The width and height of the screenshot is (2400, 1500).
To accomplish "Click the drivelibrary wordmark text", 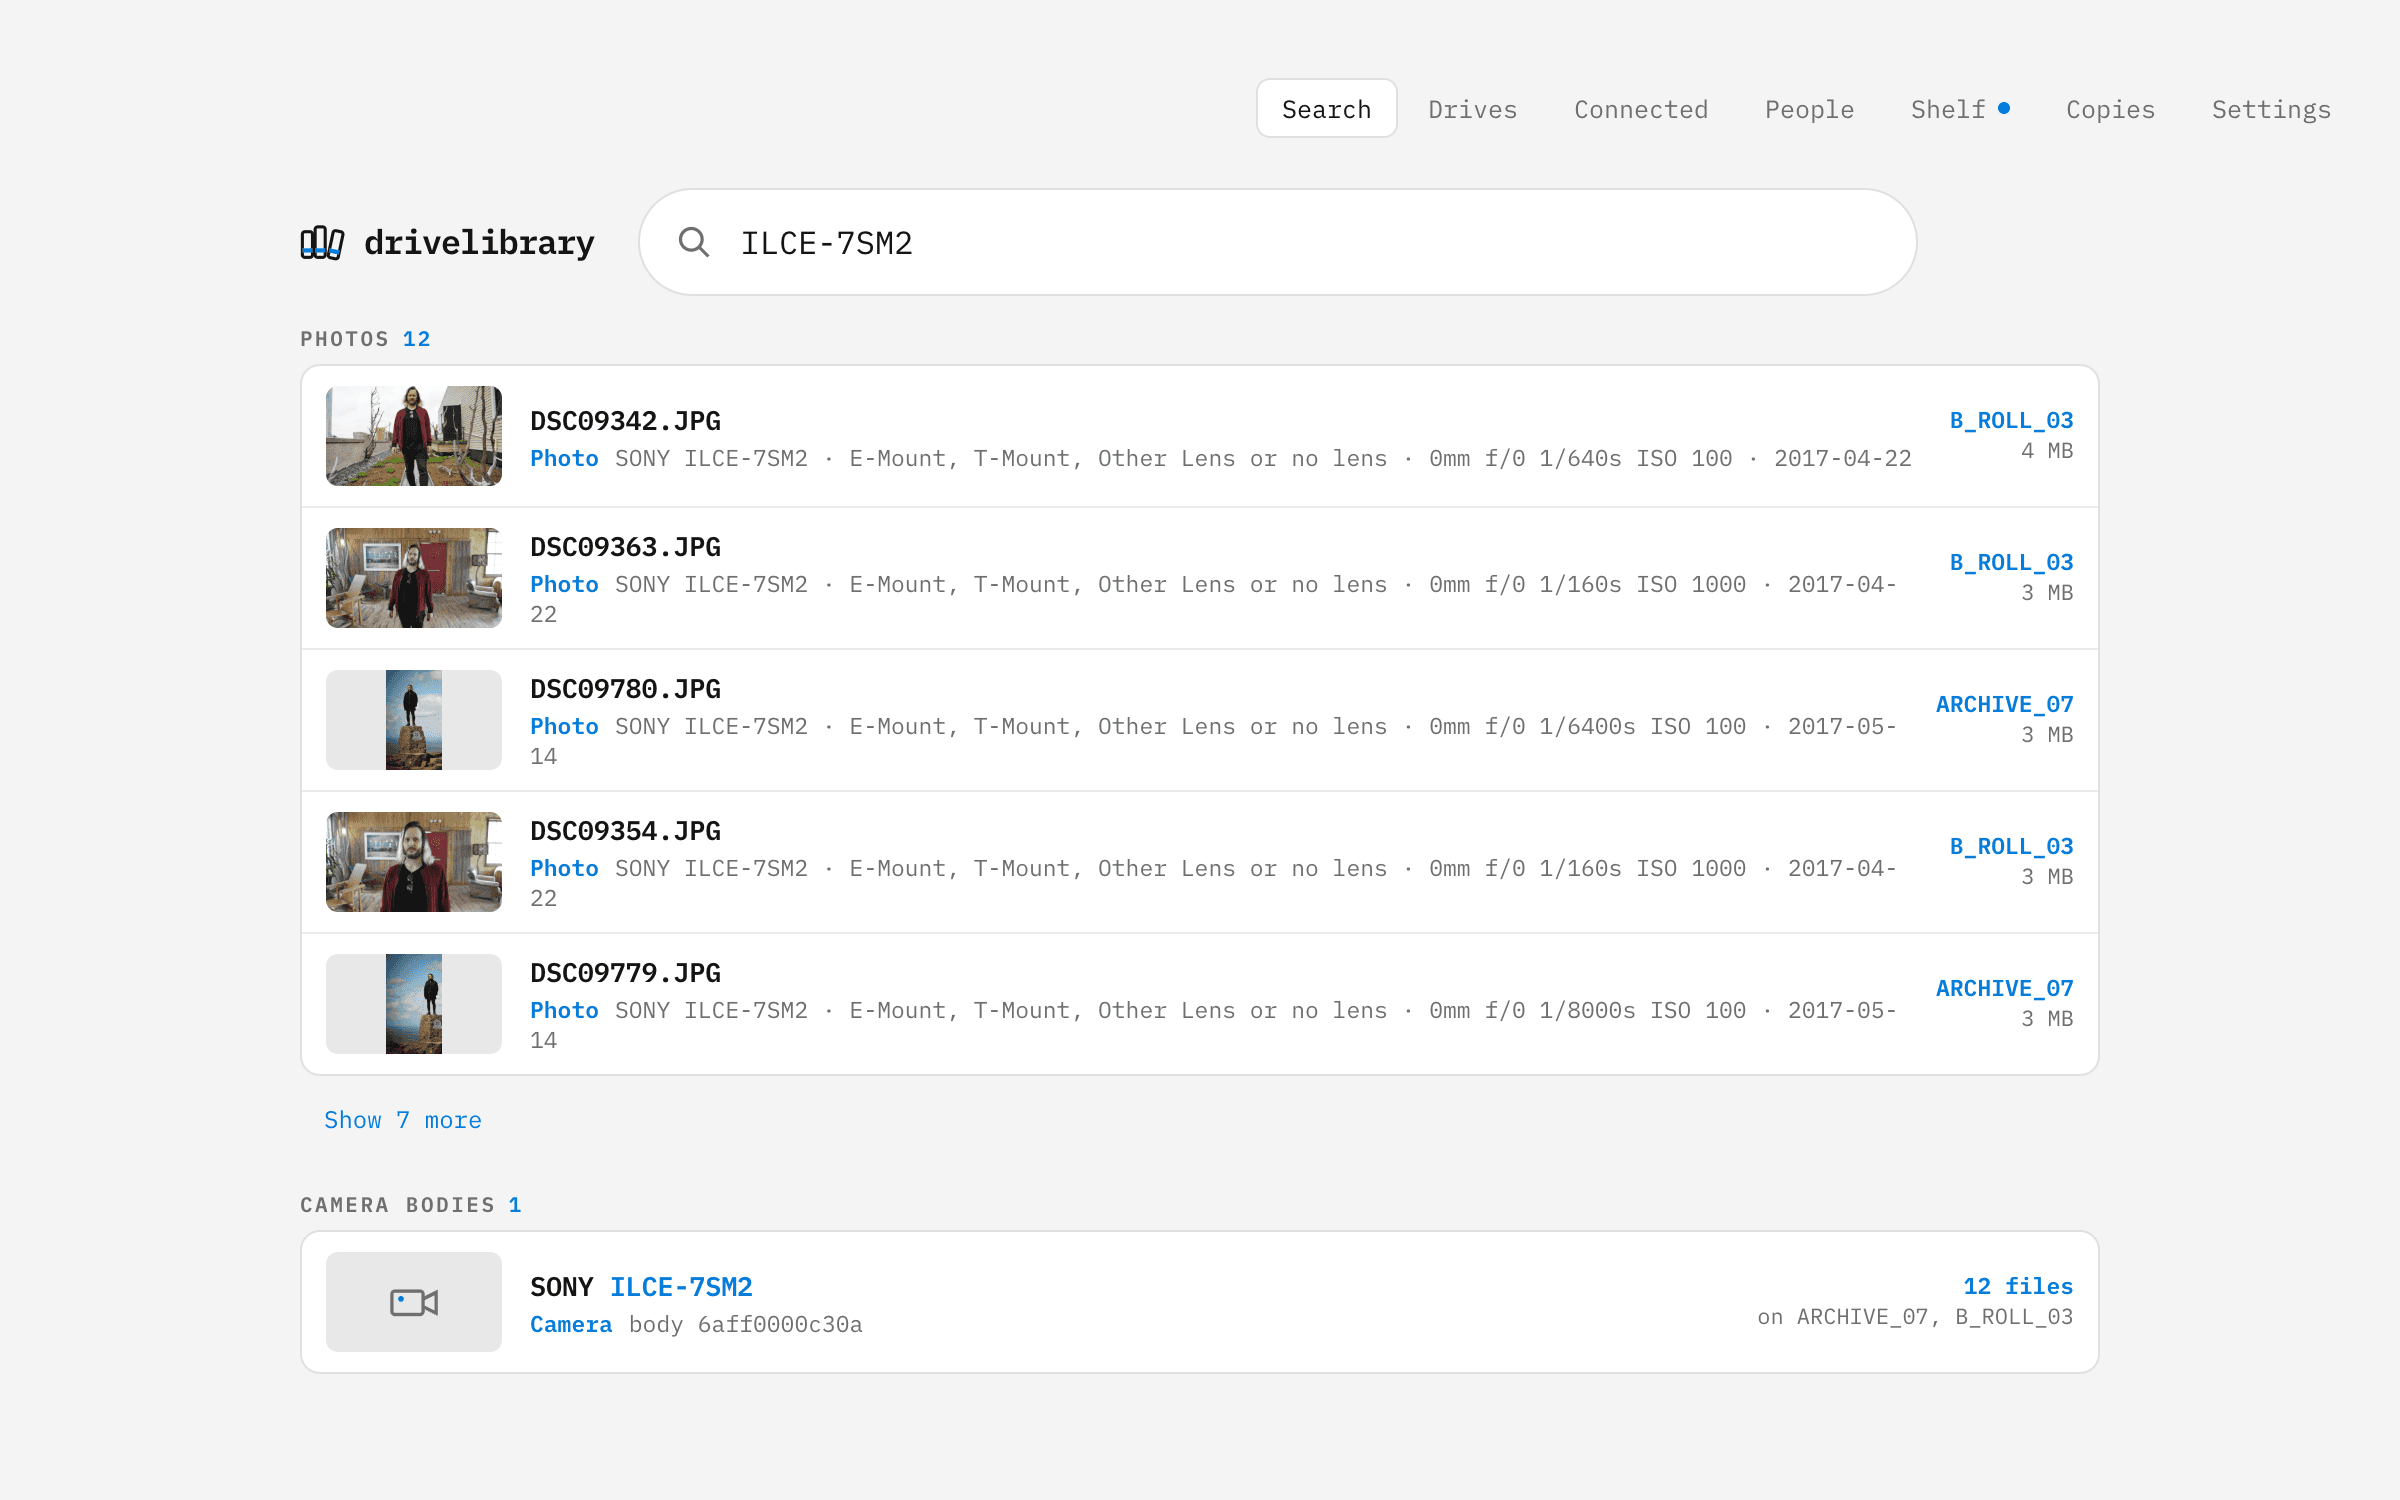I will (479, 243).
